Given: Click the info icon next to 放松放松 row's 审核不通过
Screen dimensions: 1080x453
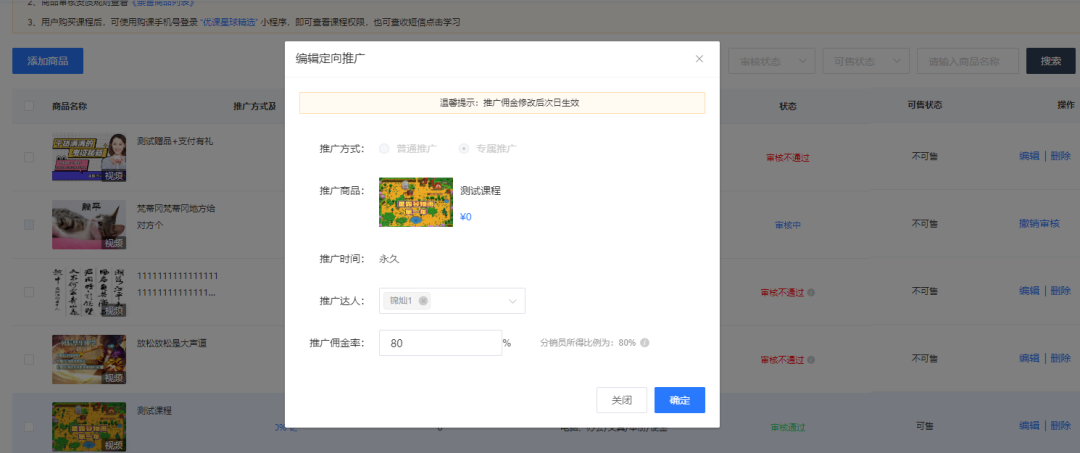Looking at the screenshot, I should (811, 359).
